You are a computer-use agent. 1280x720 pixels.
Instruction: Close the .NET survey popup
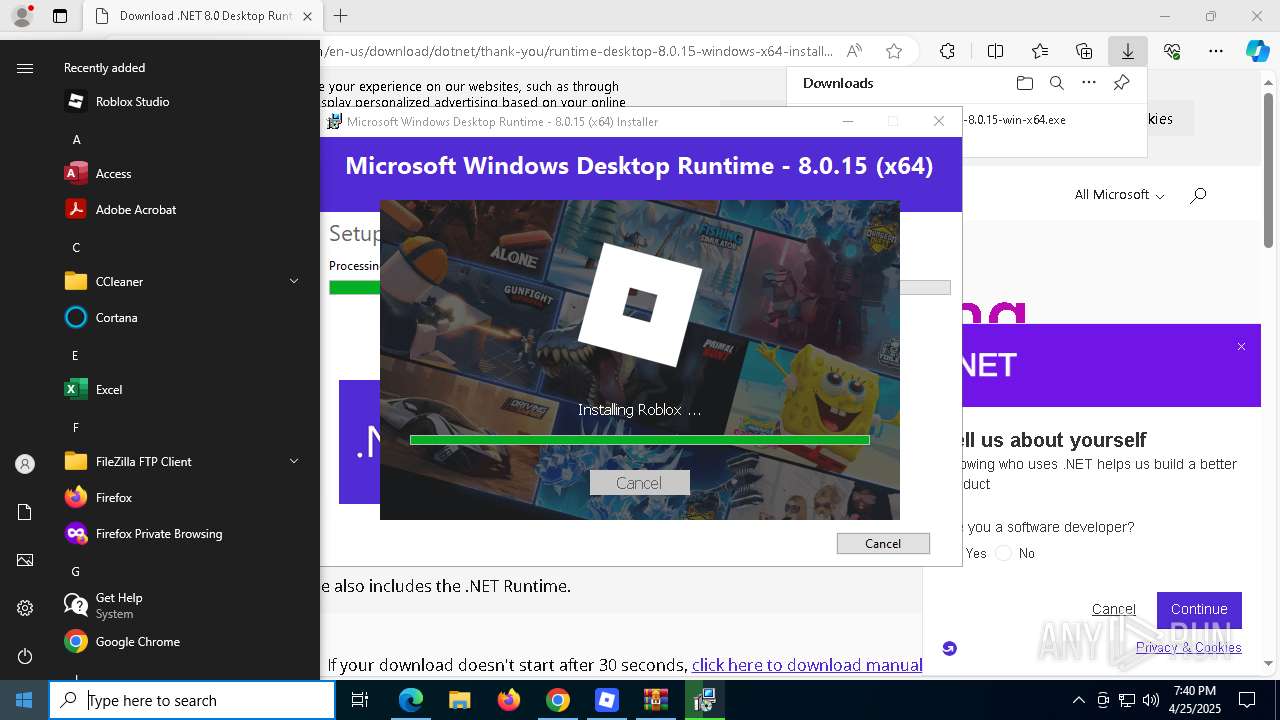(1241, 347)
